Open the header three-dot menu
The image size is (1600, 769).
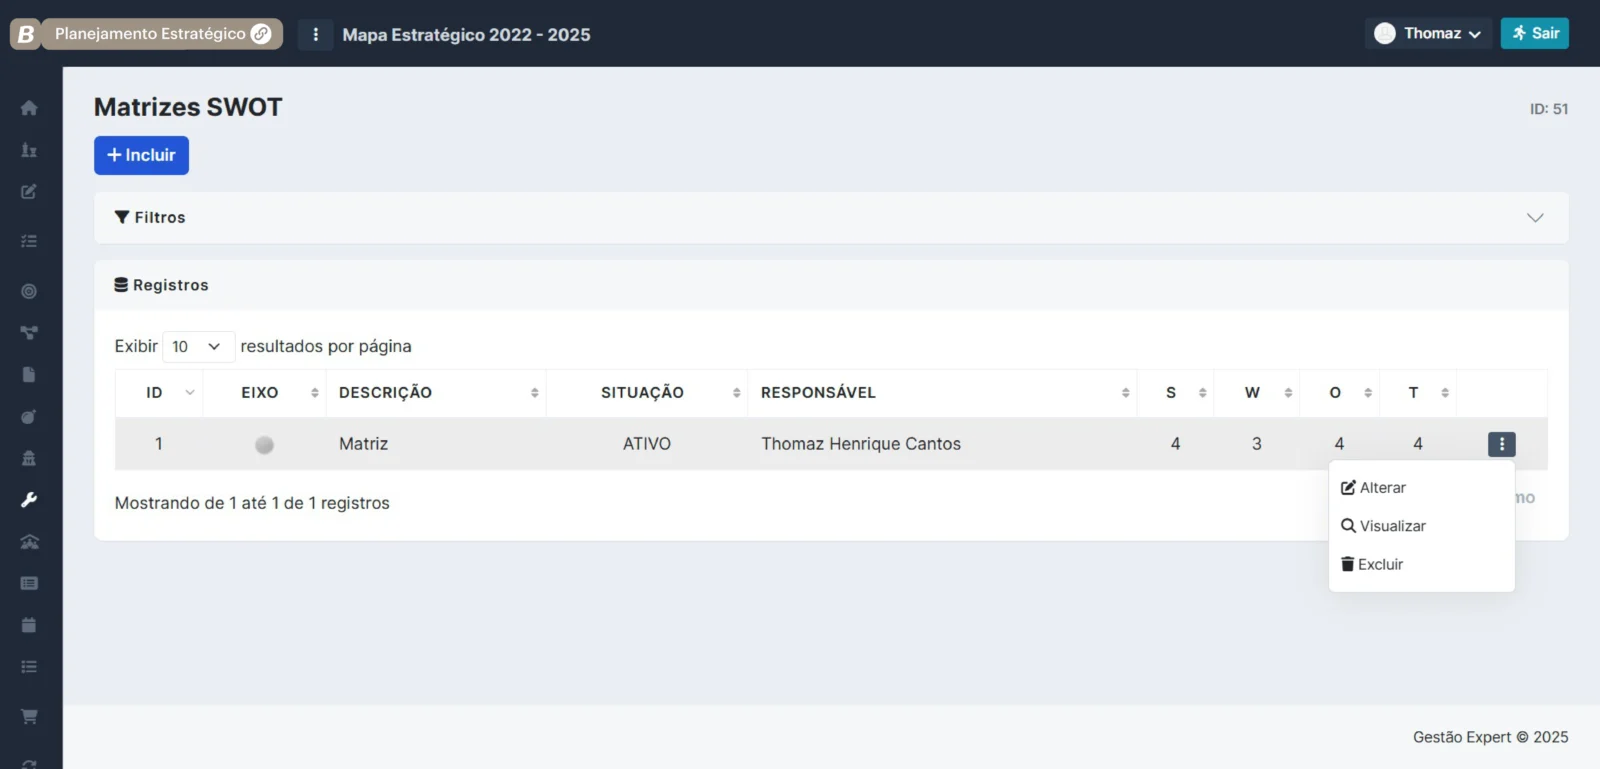click(x=316, y=34)
